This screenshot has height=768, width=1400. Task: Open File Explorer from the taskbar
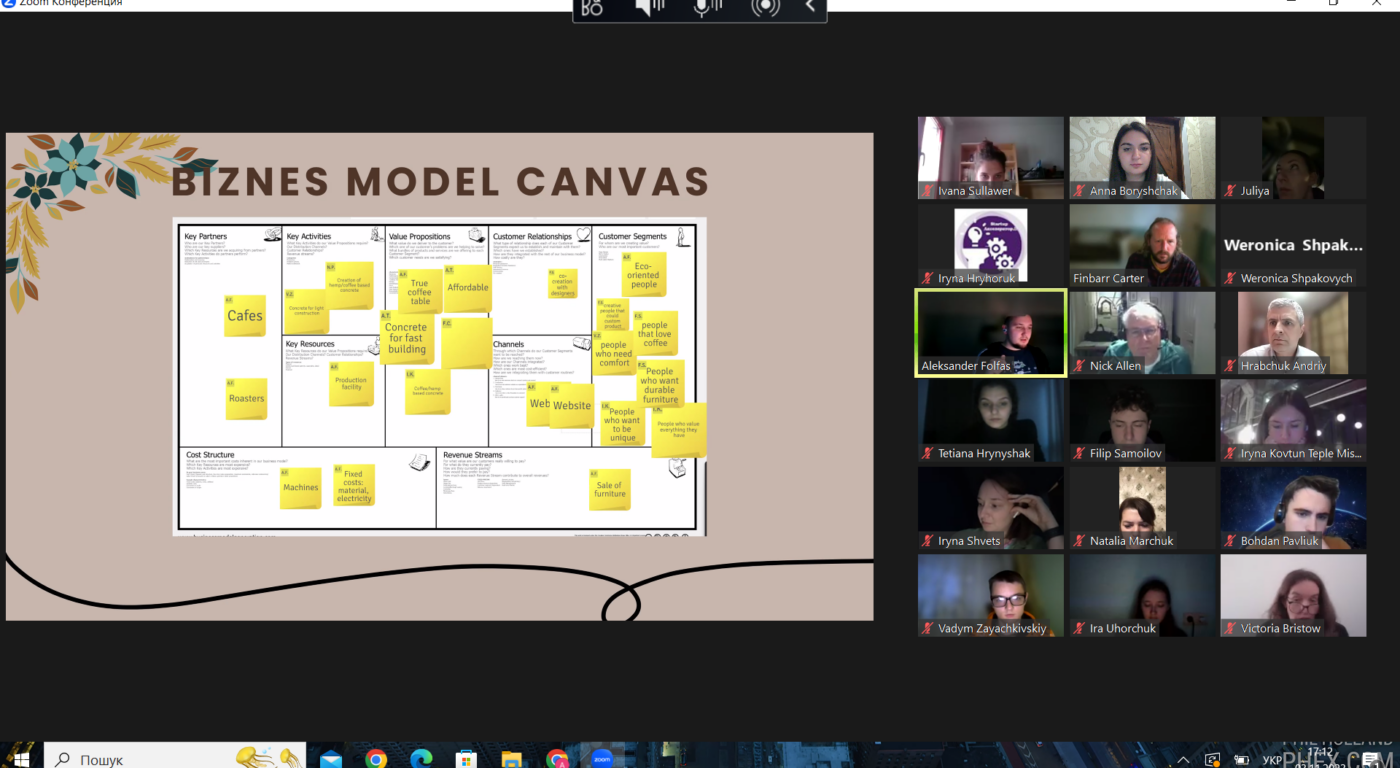coord(511,758)
